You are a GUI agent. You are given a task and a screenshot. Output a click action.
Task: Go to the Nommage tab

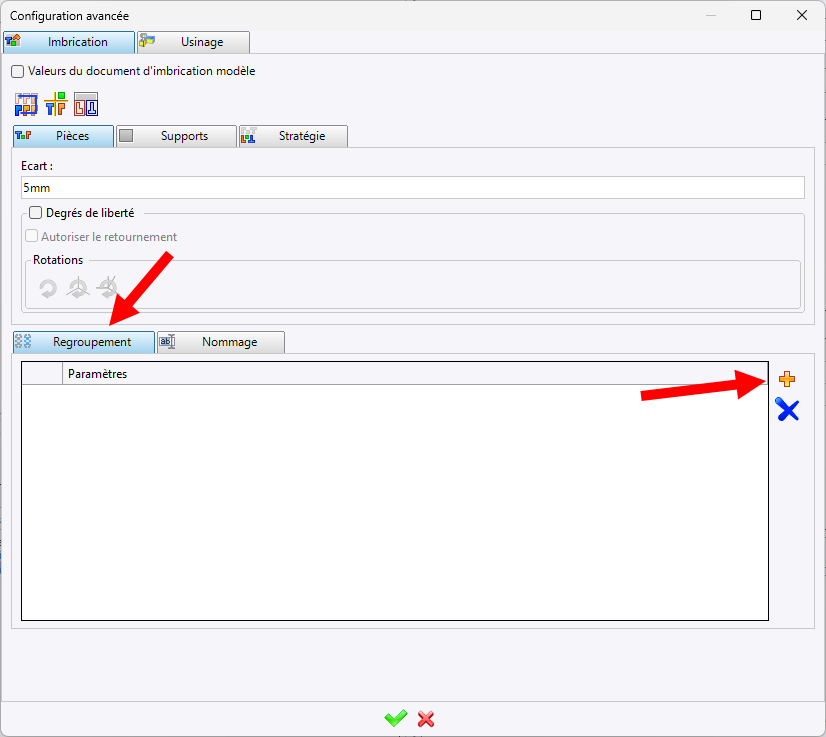point(221,342)
